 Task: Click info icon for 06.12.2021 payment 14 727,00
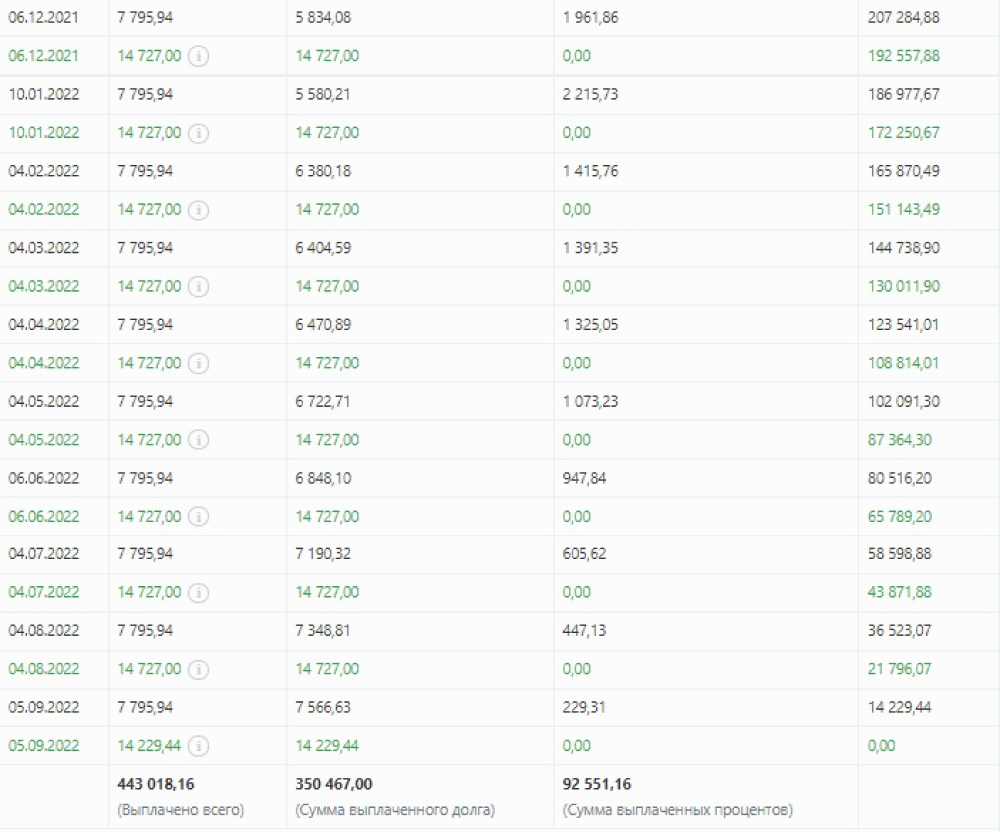click(198, 56)
